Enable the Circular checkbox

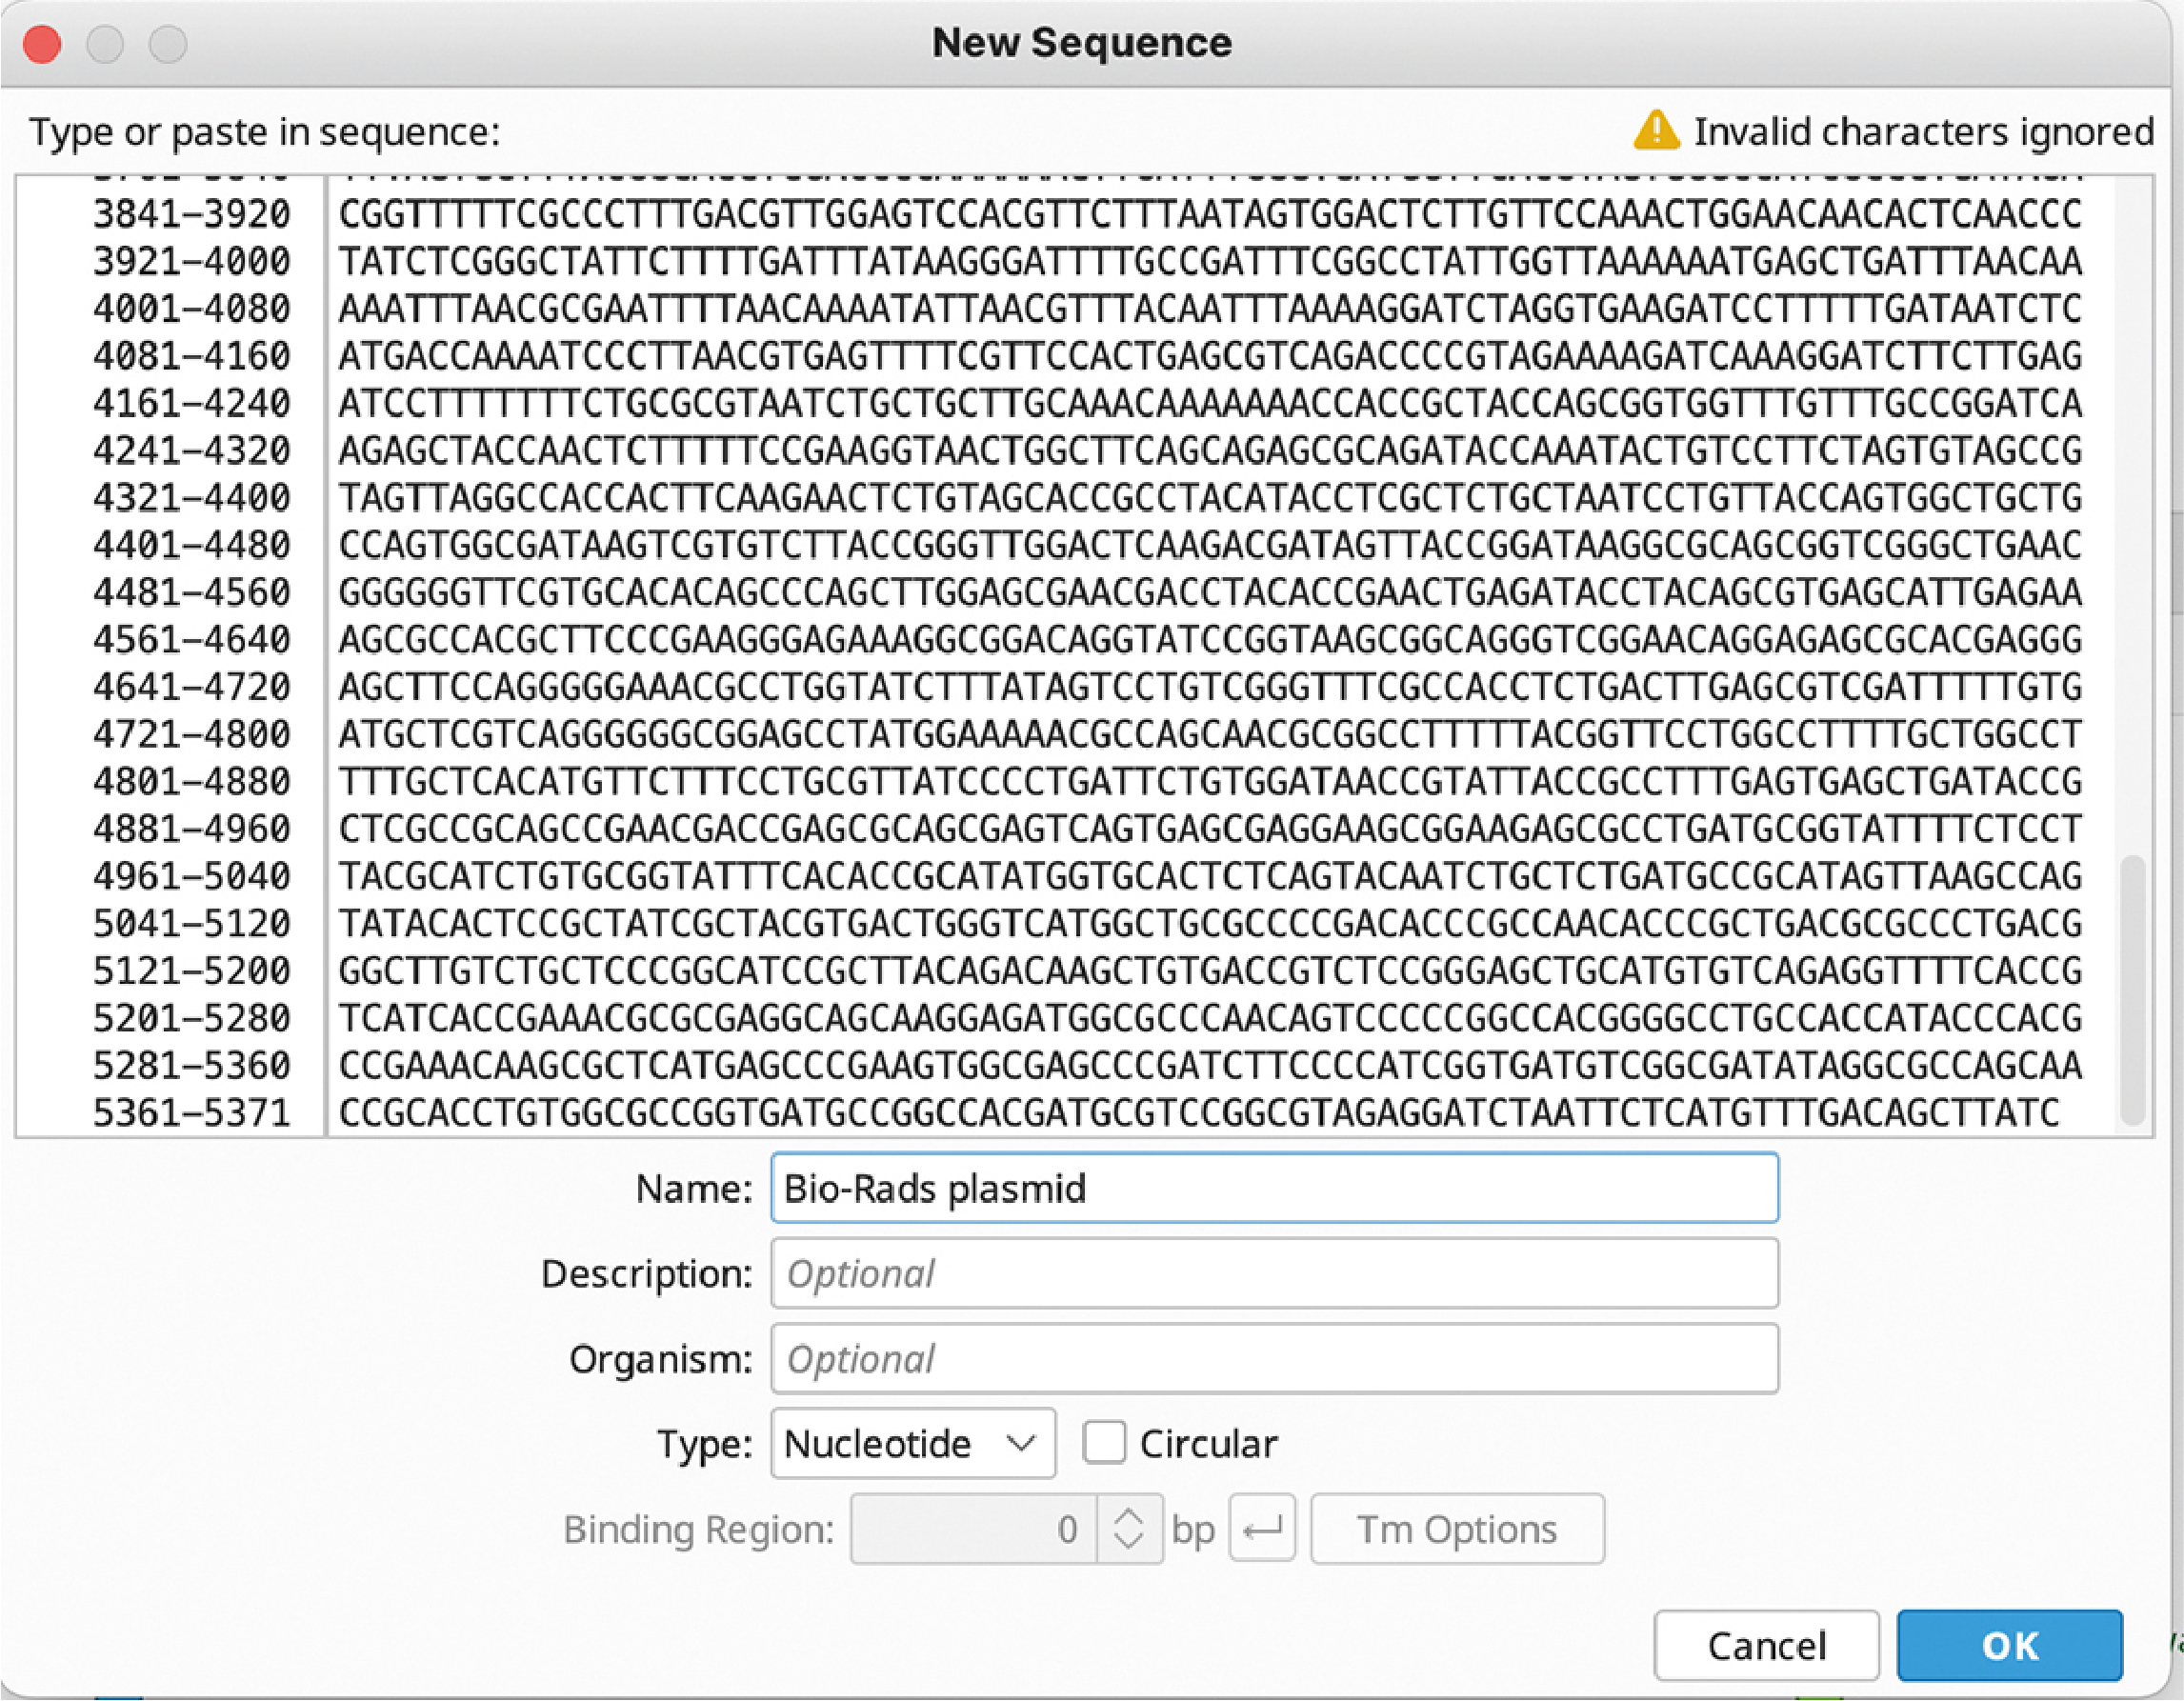(x=1104, y=1444)
